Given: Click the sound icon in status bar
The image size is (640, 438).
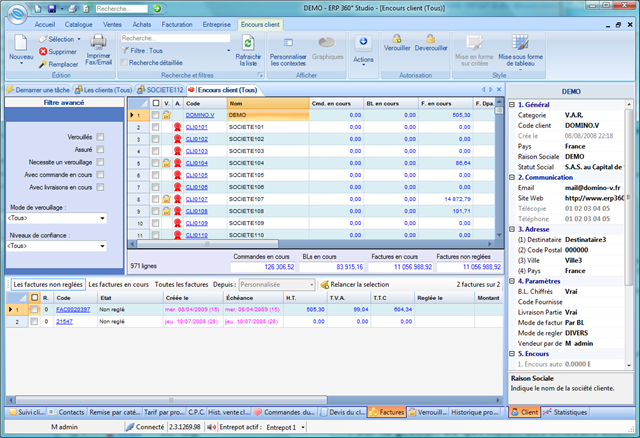Looking at the screenshot, I should pyautogui.click(x=211, y=427).
